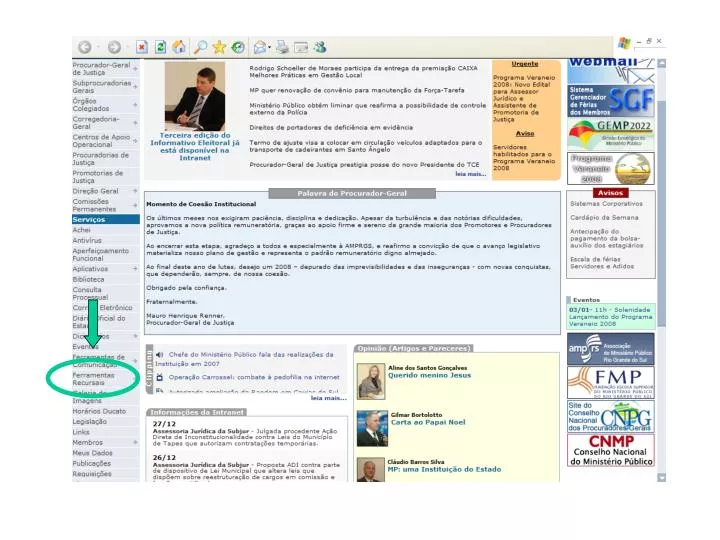Screen dimensions: 720x540
Task: Expand the Direção Geral plus sign
Action: pyautogui.click(x=135, y=191)
